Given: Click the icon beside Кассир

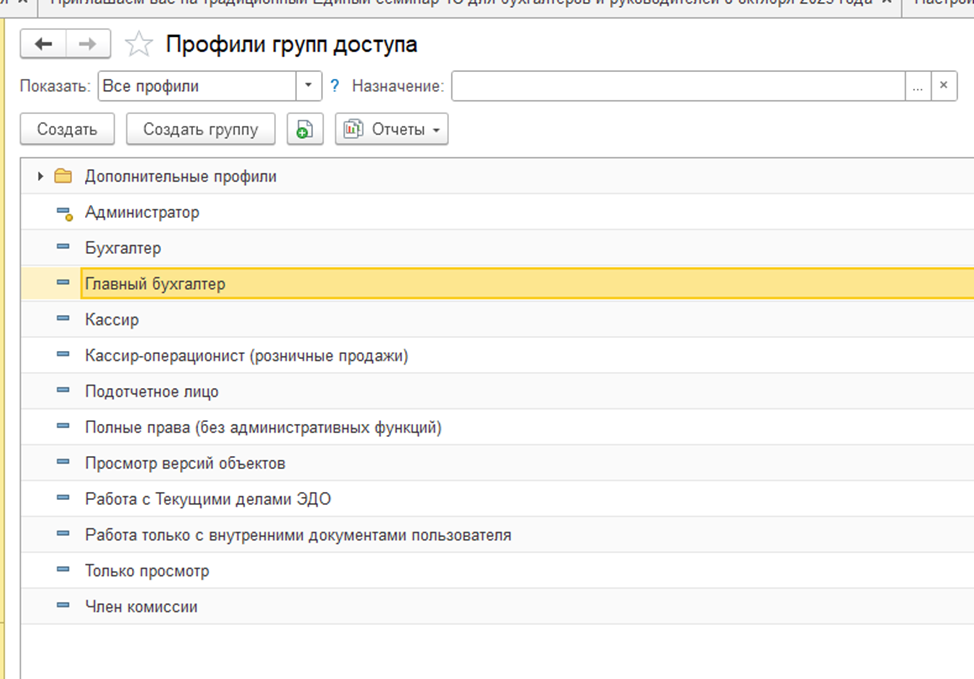Looking at the screenshot, I should (x=63, y=318).
